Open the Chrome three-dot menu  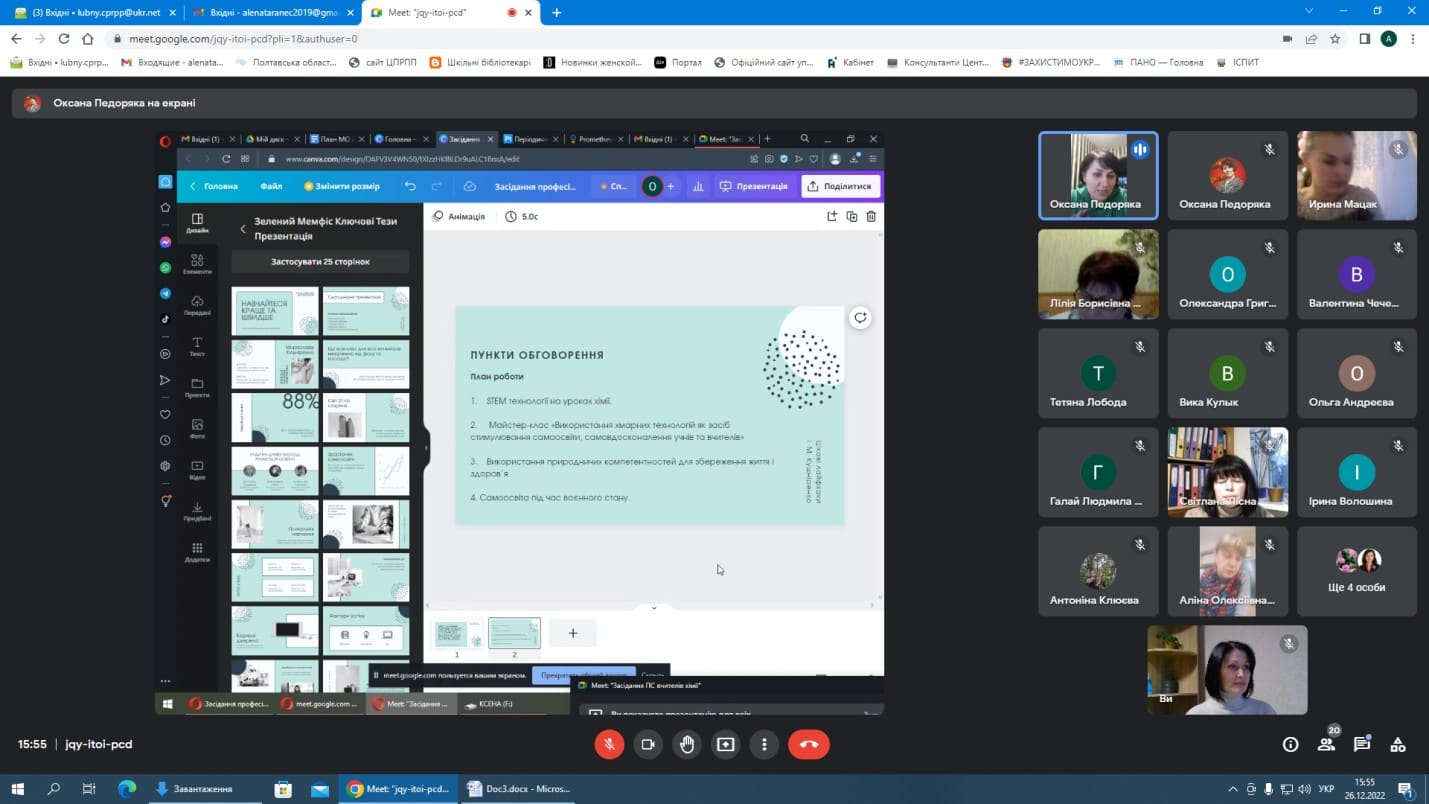click(1413, 39)
